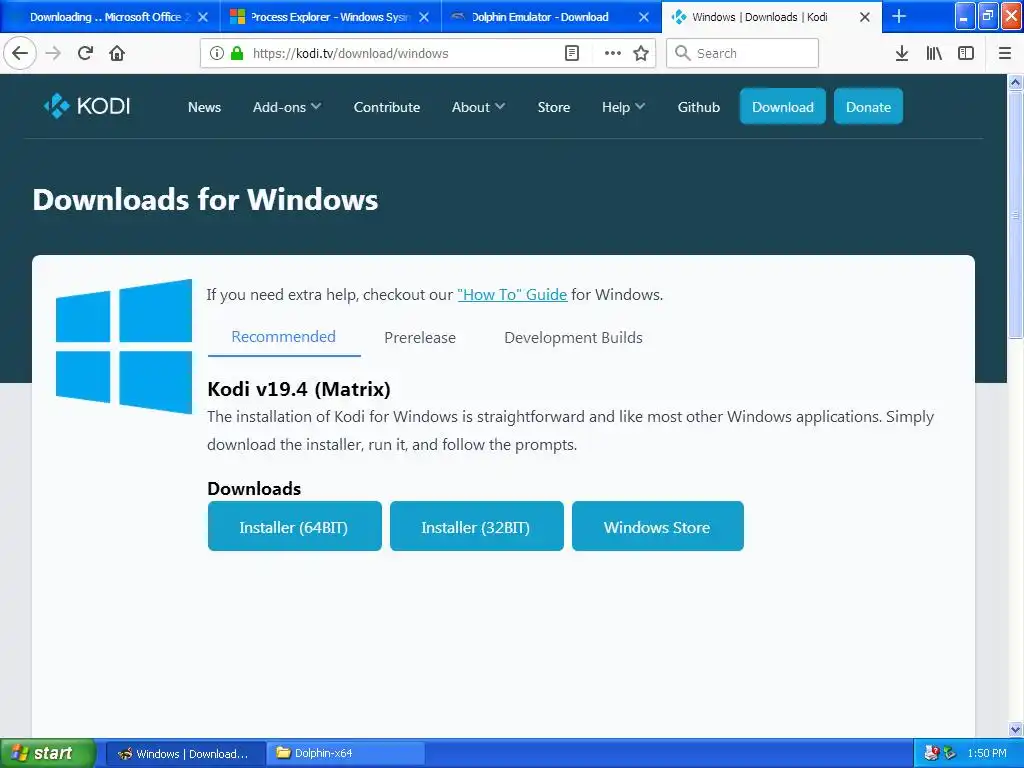Click the Donate button

click(x=868, y=106)
